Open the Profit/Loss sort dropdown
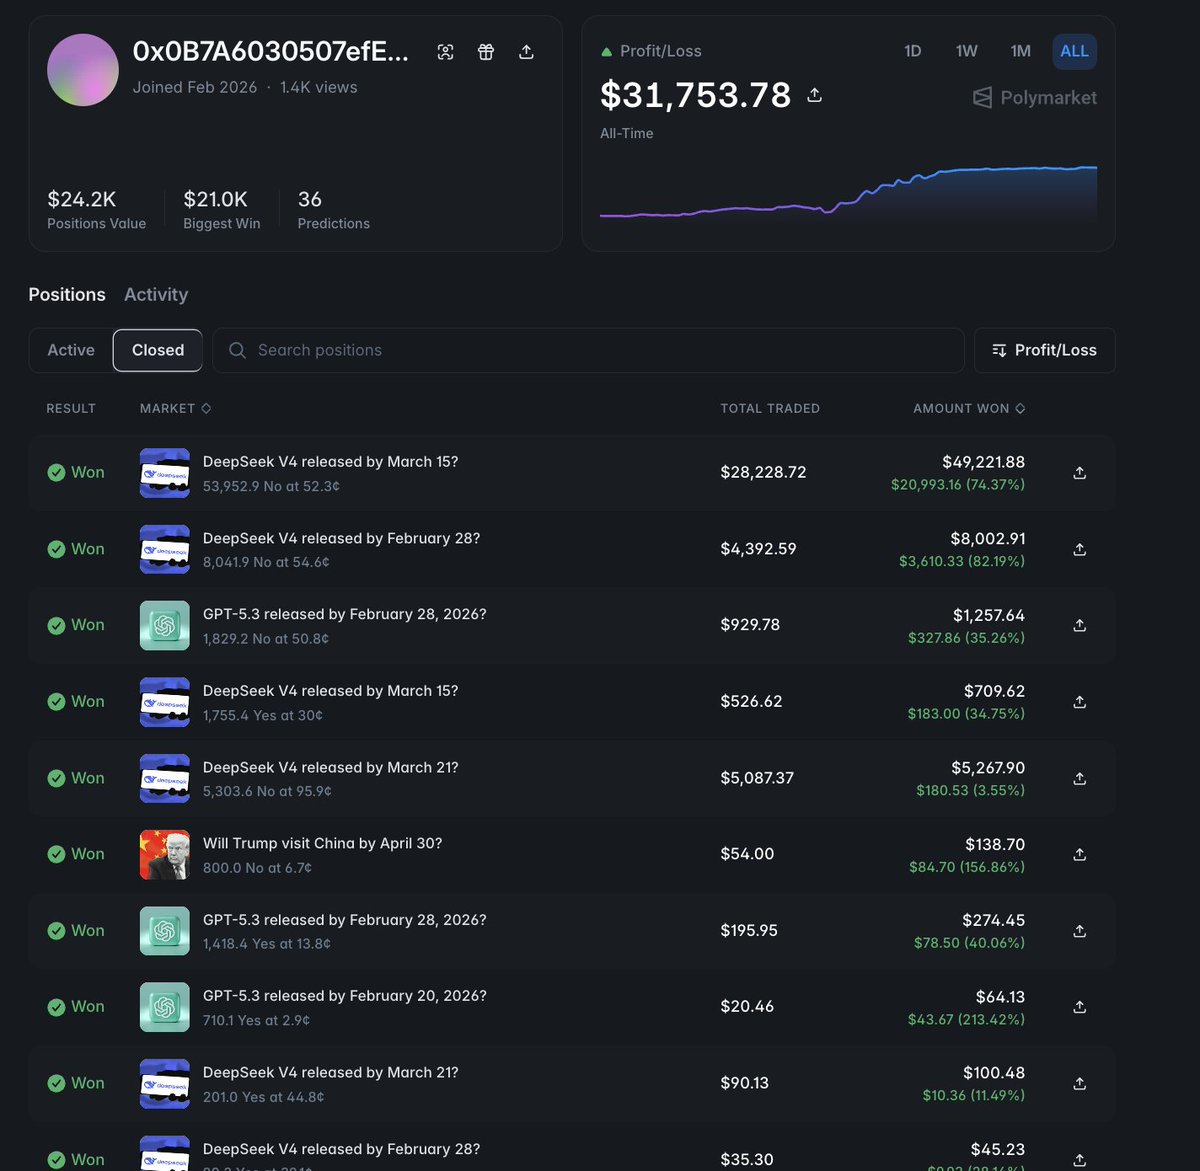 click(1044, 350)
